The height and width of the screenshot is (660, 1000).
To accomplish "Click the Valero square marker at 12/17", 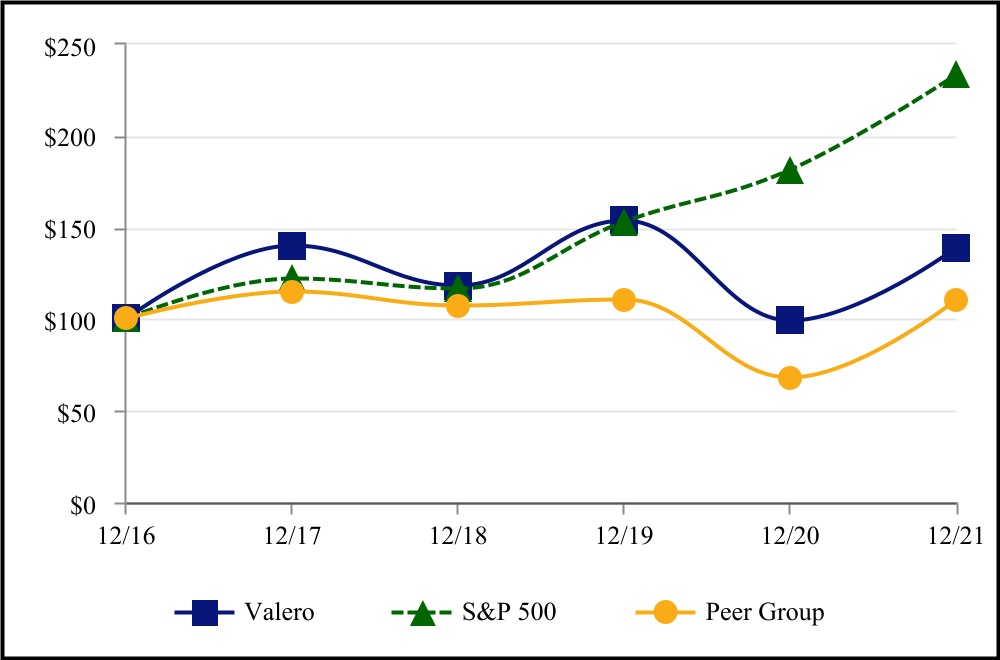I will tap(291, 245).
